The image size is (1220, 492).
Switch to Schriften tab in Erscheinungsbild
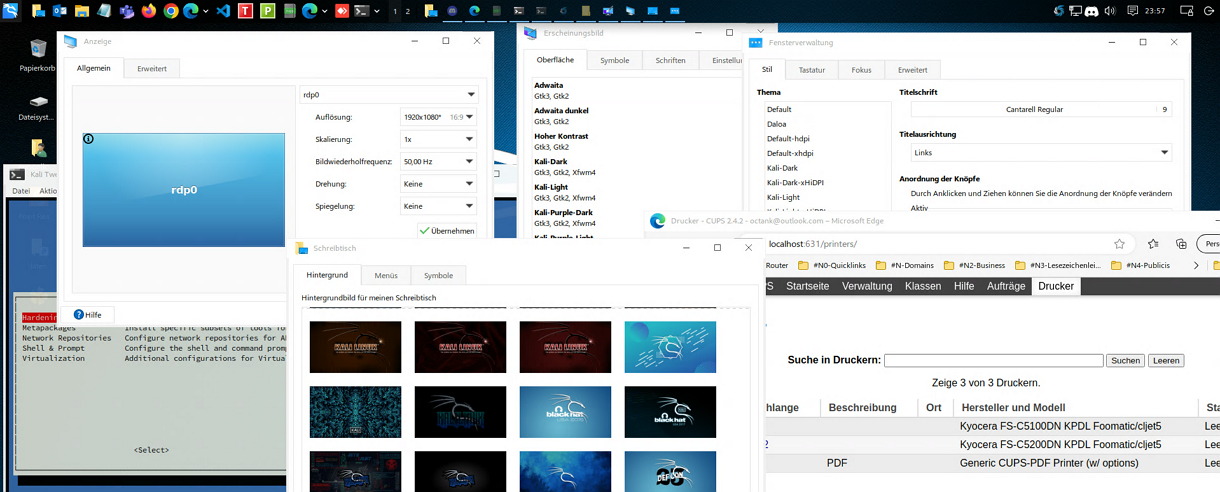point(671,60)
